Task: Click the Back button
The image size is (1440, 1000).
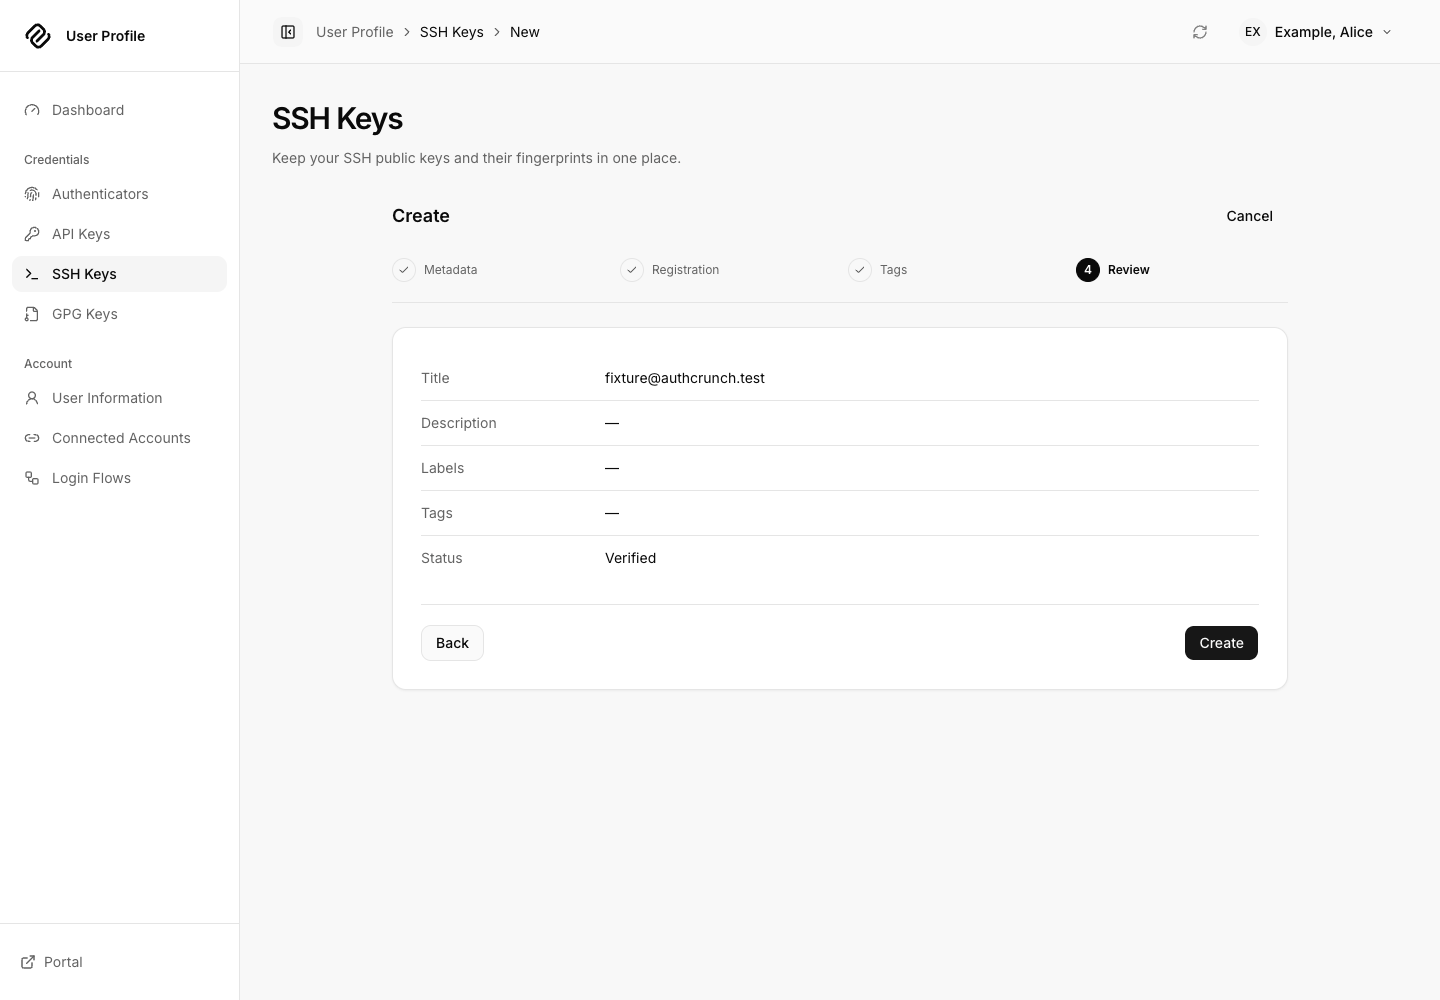Action: pos(452,643)
